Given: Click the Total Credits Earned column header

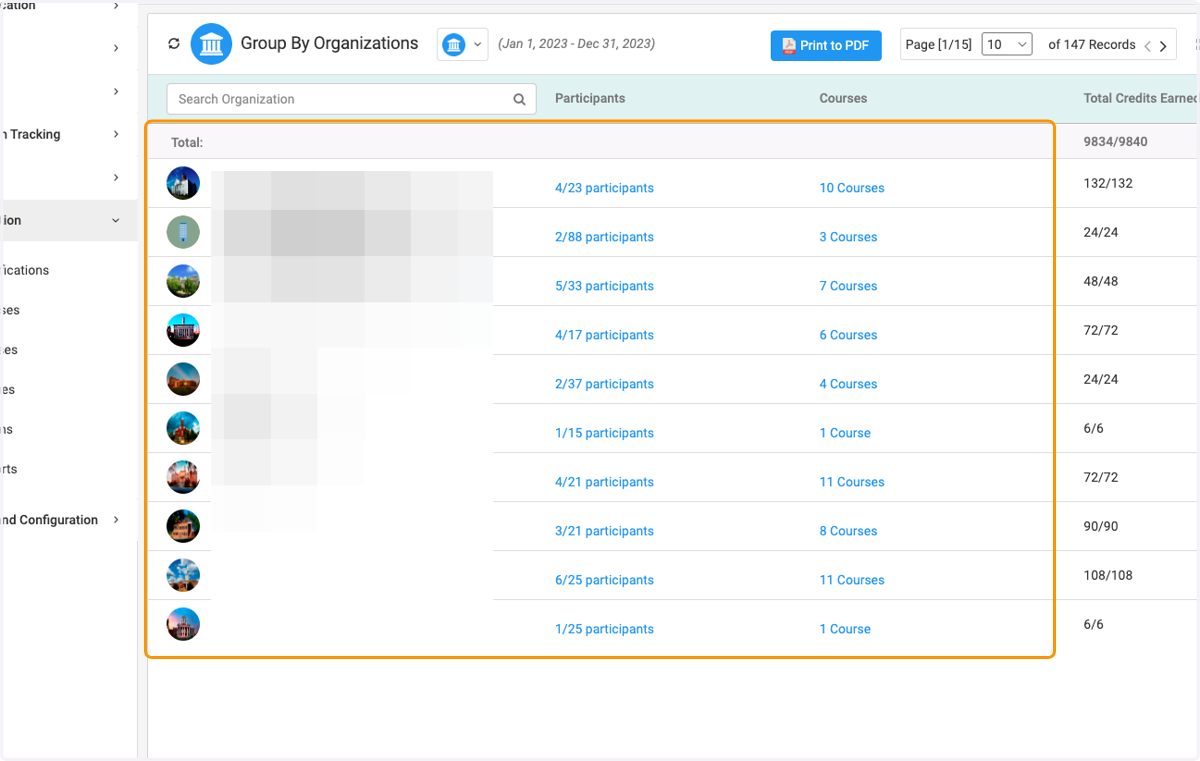Looking at the screenshot, I should click(x=1141, y=98).
